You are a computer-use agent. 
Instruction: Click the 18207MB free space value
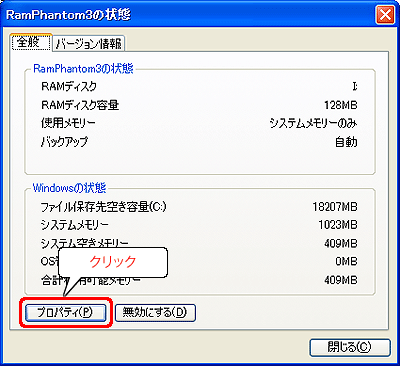click(335, 207)
